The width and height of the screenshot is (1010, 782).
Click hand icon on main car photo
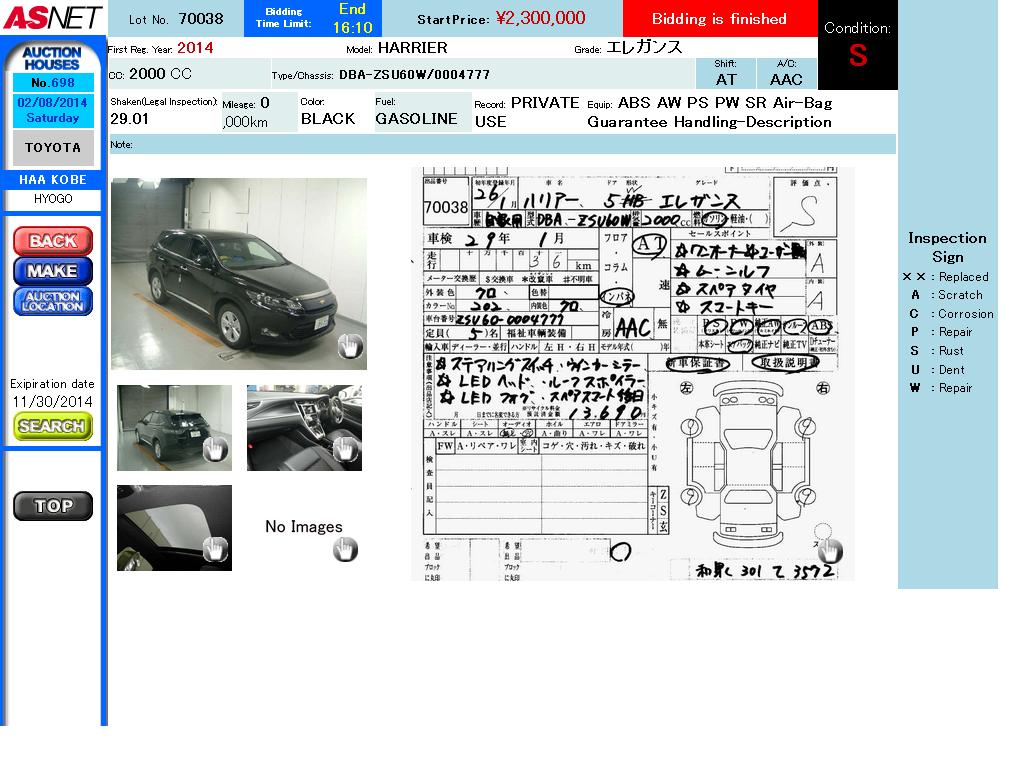(349, 346)
